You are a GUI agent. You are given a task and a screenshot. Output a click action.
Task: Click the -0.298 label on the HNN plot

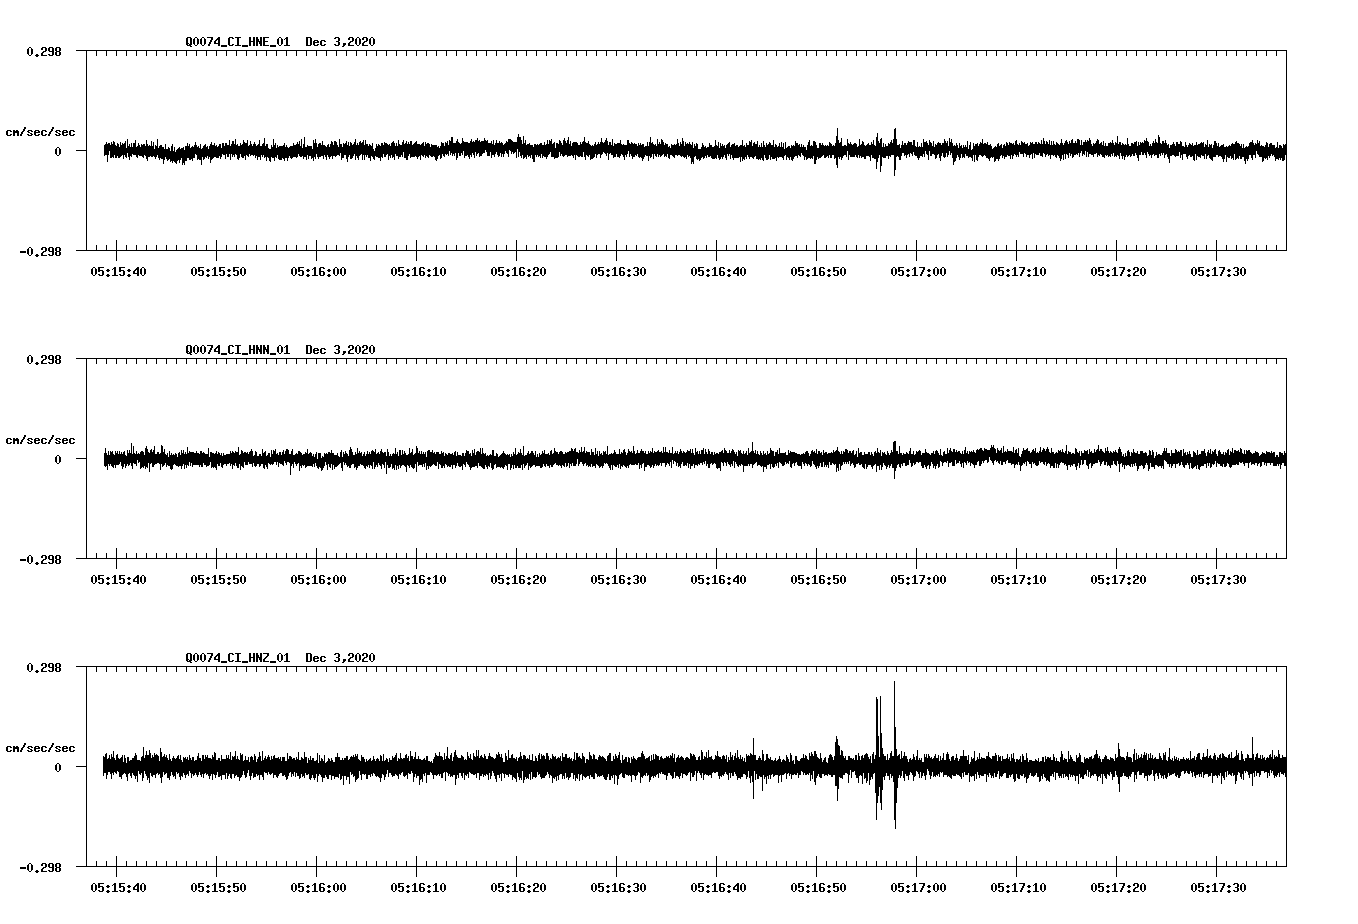(40, 560)
